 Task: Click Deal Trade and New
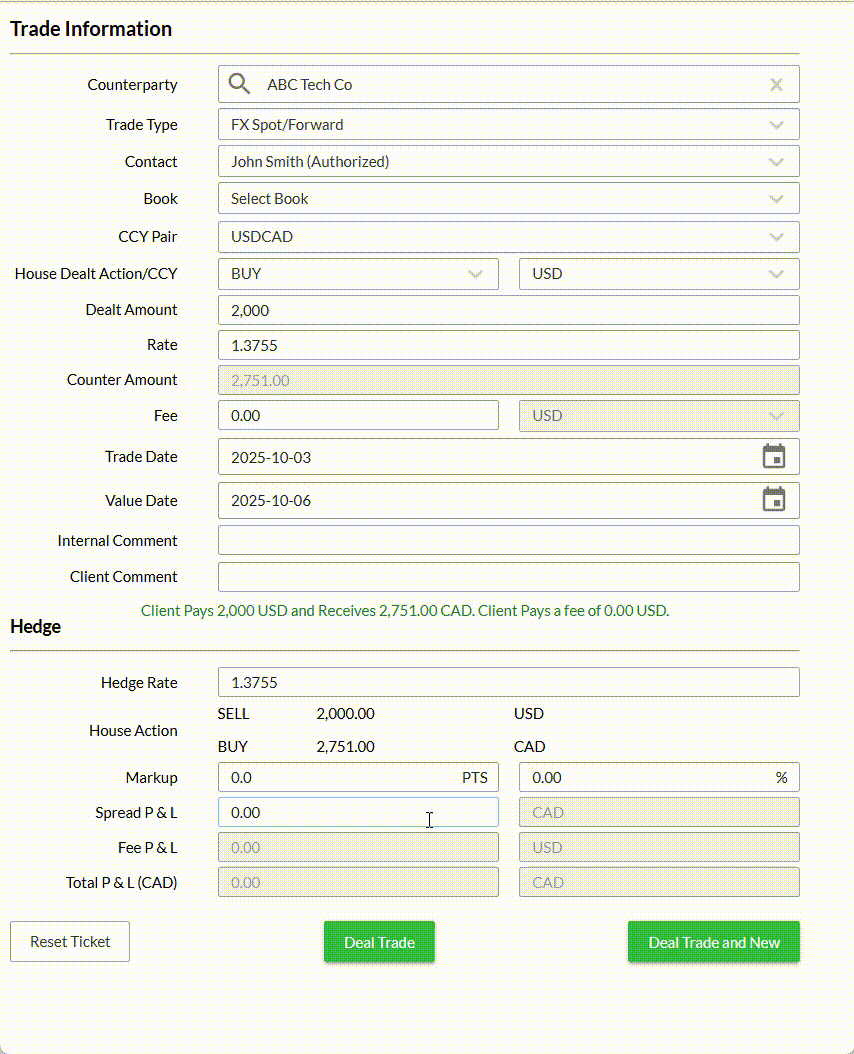[x=713, y=941]
